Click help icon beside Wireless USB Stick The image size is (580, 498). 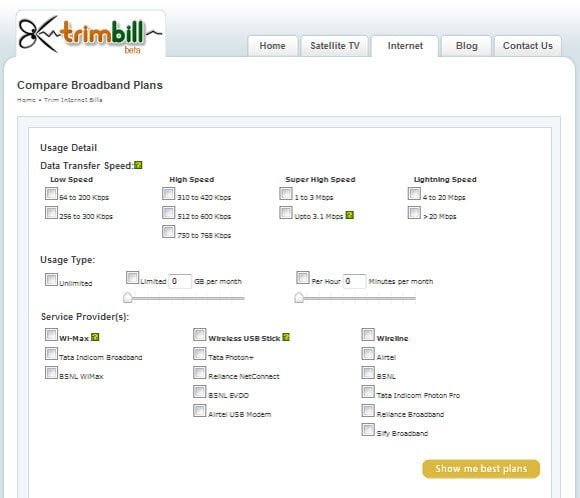click(x=286, y=337)
